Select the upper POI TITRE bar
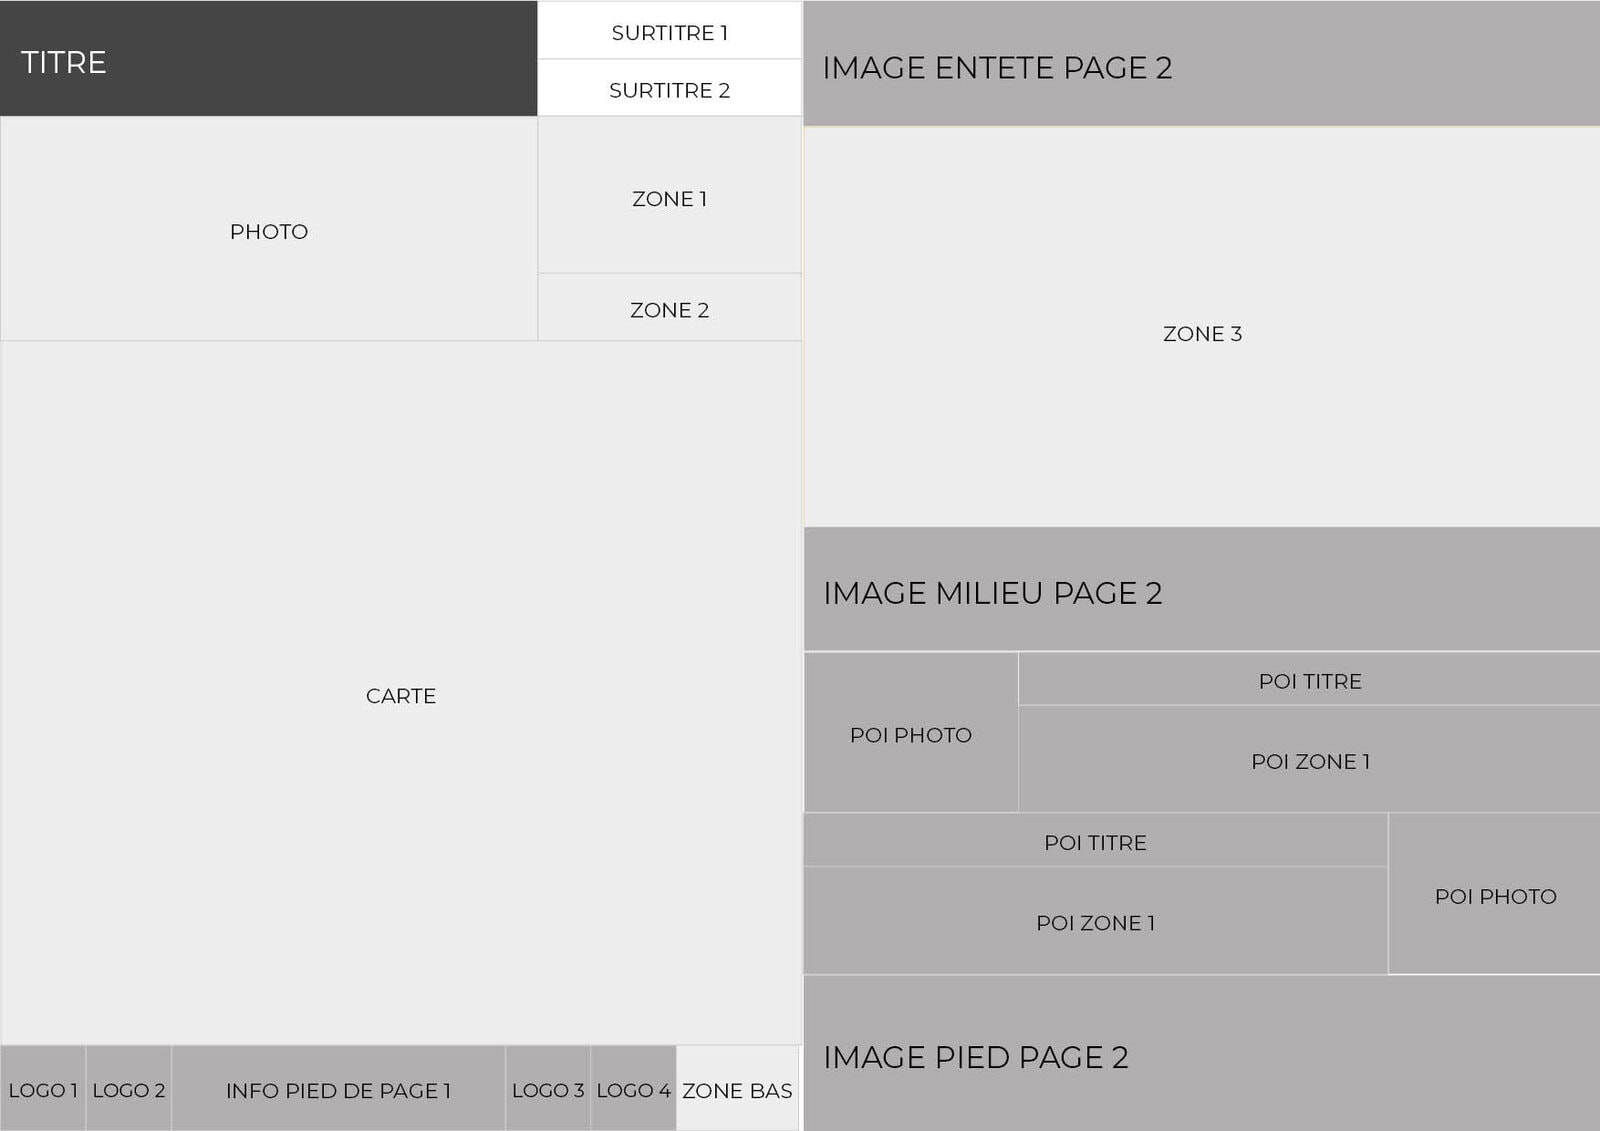Image resolution: width=1600 pixels, height=1131 pixels. 1310,679
